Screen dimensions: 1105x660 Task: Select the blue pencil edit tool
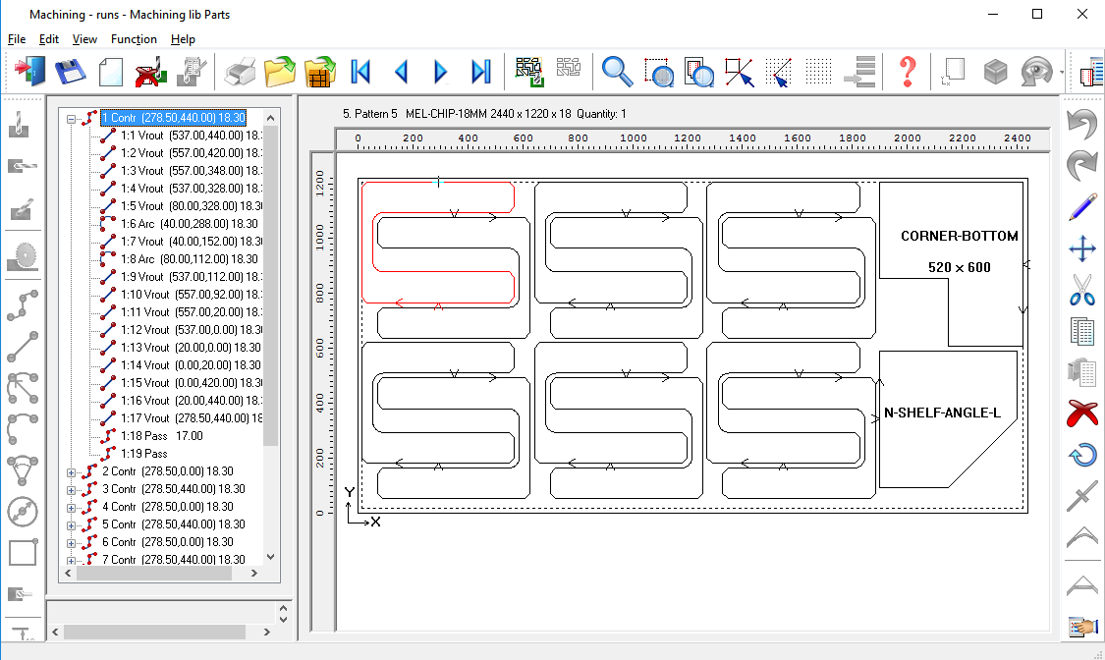click(1082, 207)
